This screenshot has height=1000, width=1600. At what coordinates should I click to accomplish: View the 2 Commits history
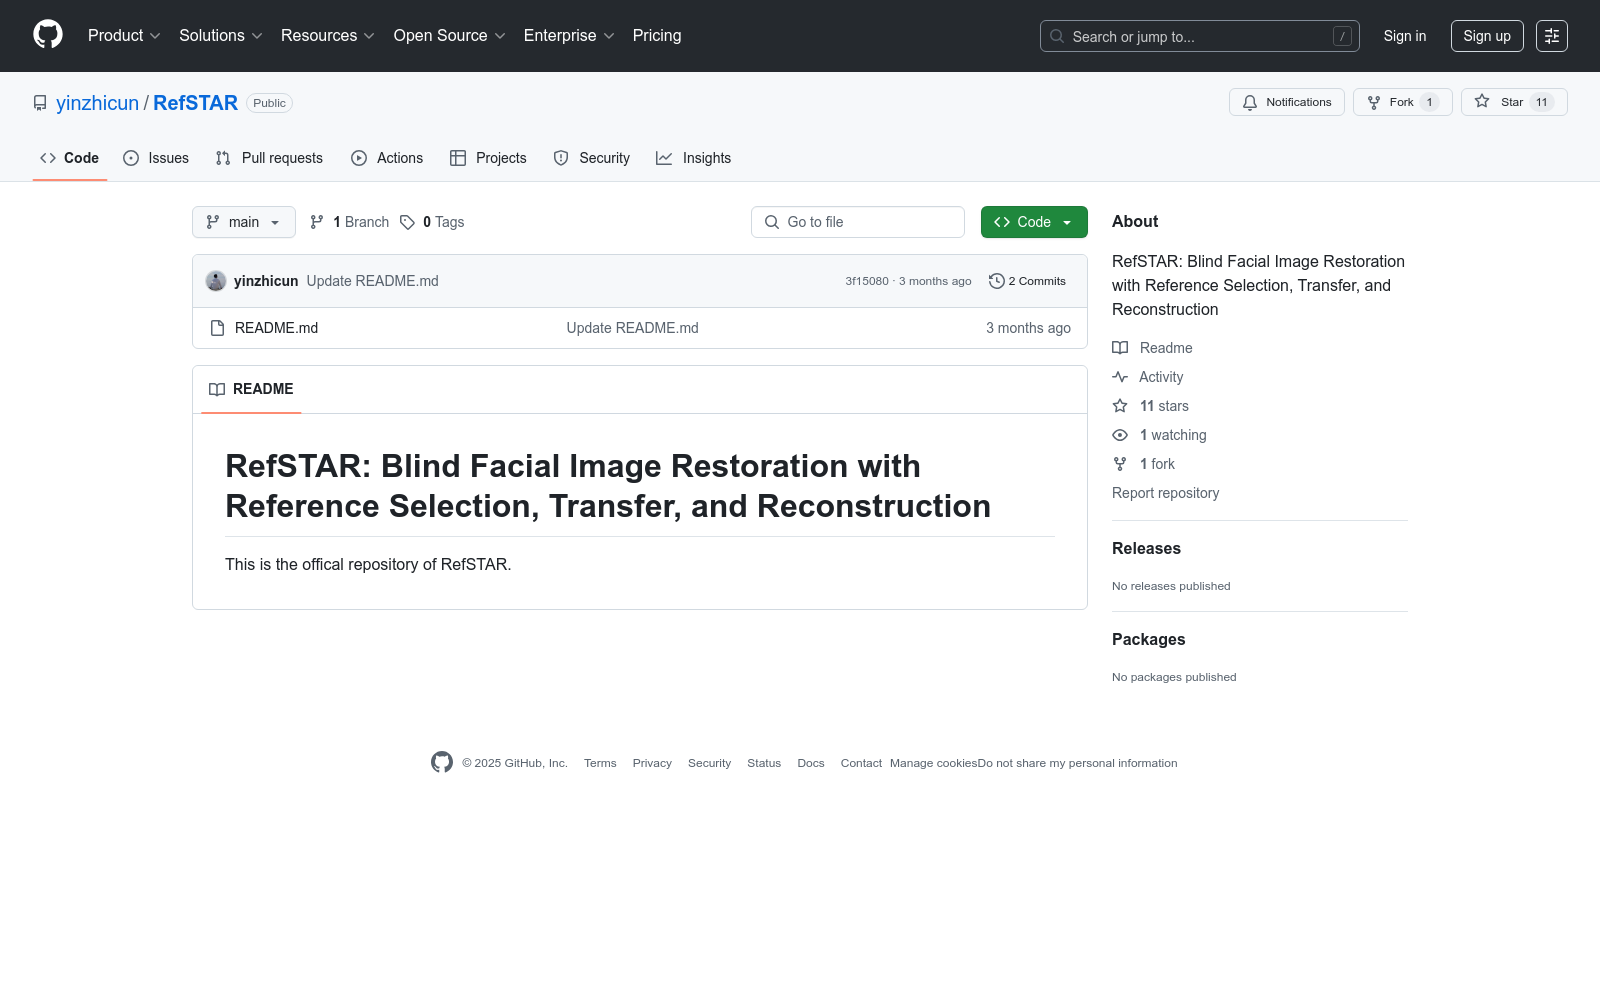pyautogui.click(x=1027, y=281)
